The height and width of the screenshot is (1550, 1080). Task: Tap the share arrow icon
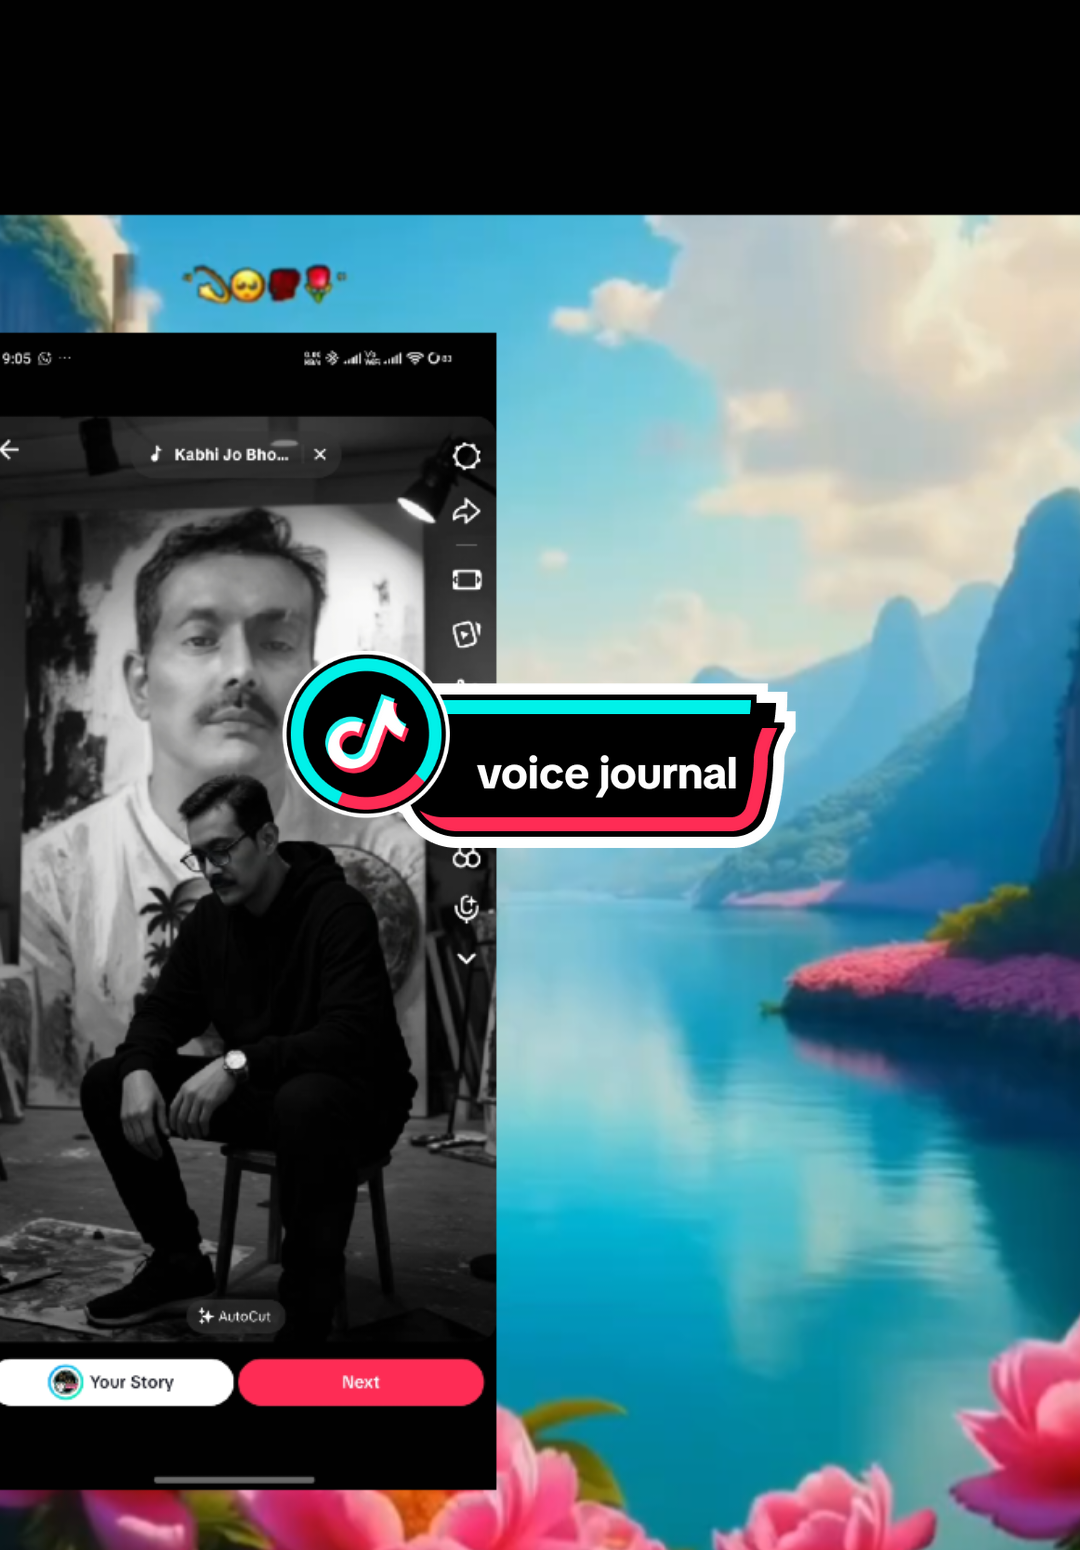[x=466, y=512]
